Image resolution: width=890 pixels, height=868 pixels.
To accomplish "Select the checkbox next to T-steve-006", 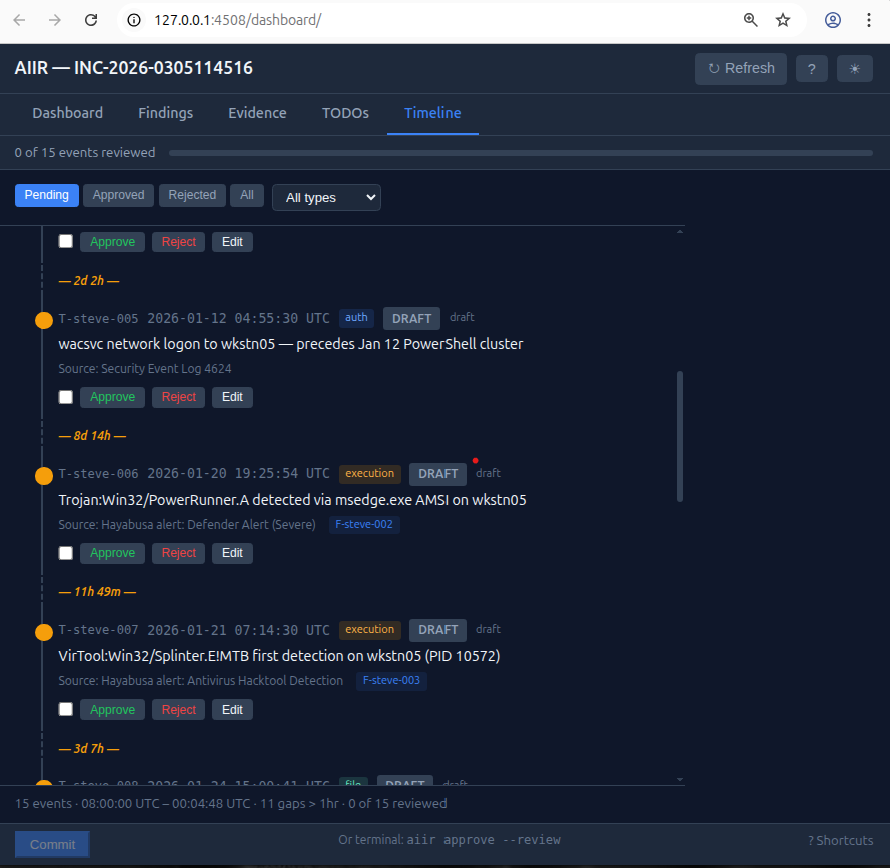I will click(x=65, y=553).
